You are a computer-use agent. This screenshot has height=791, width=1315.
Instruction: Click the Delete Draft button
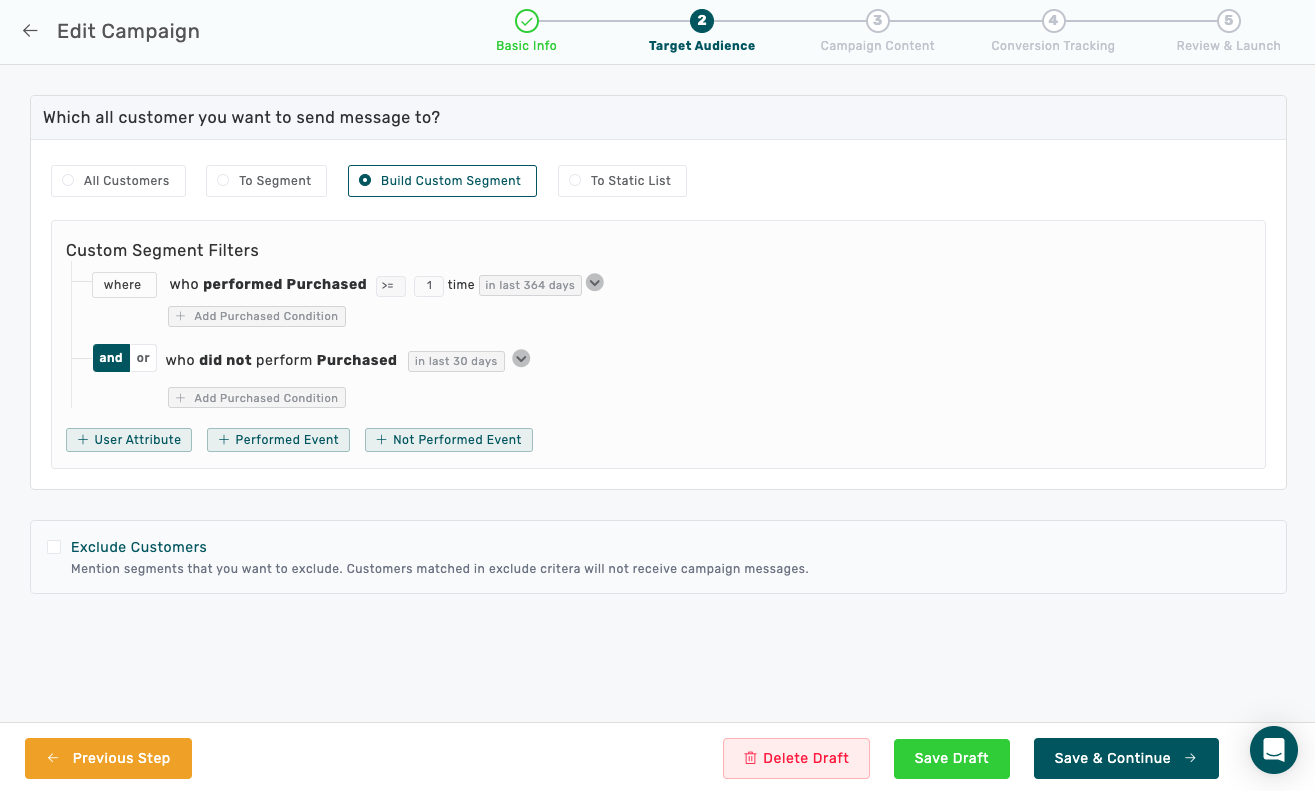[796, 758]
